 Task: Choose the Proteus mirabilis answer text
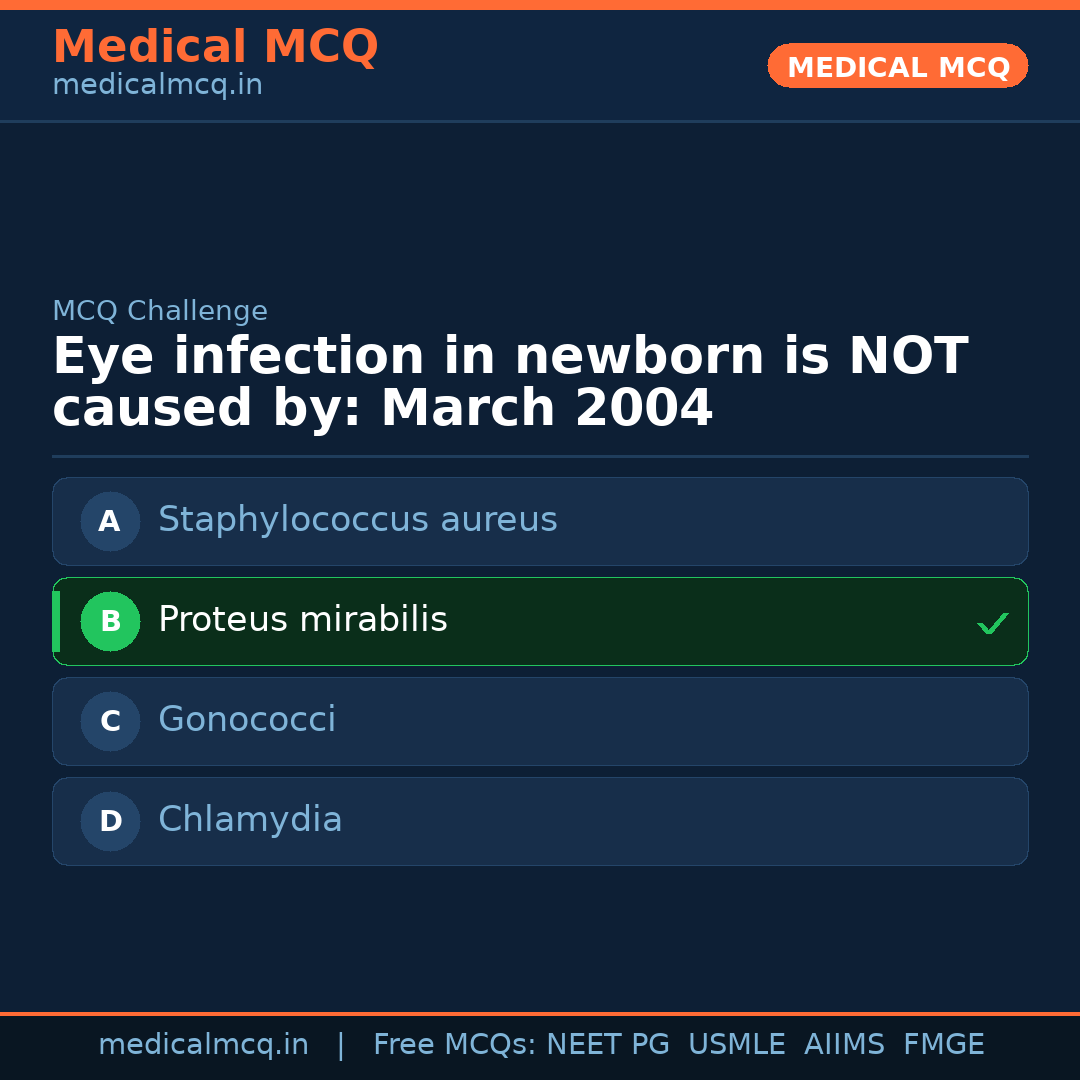coord(302,620)
